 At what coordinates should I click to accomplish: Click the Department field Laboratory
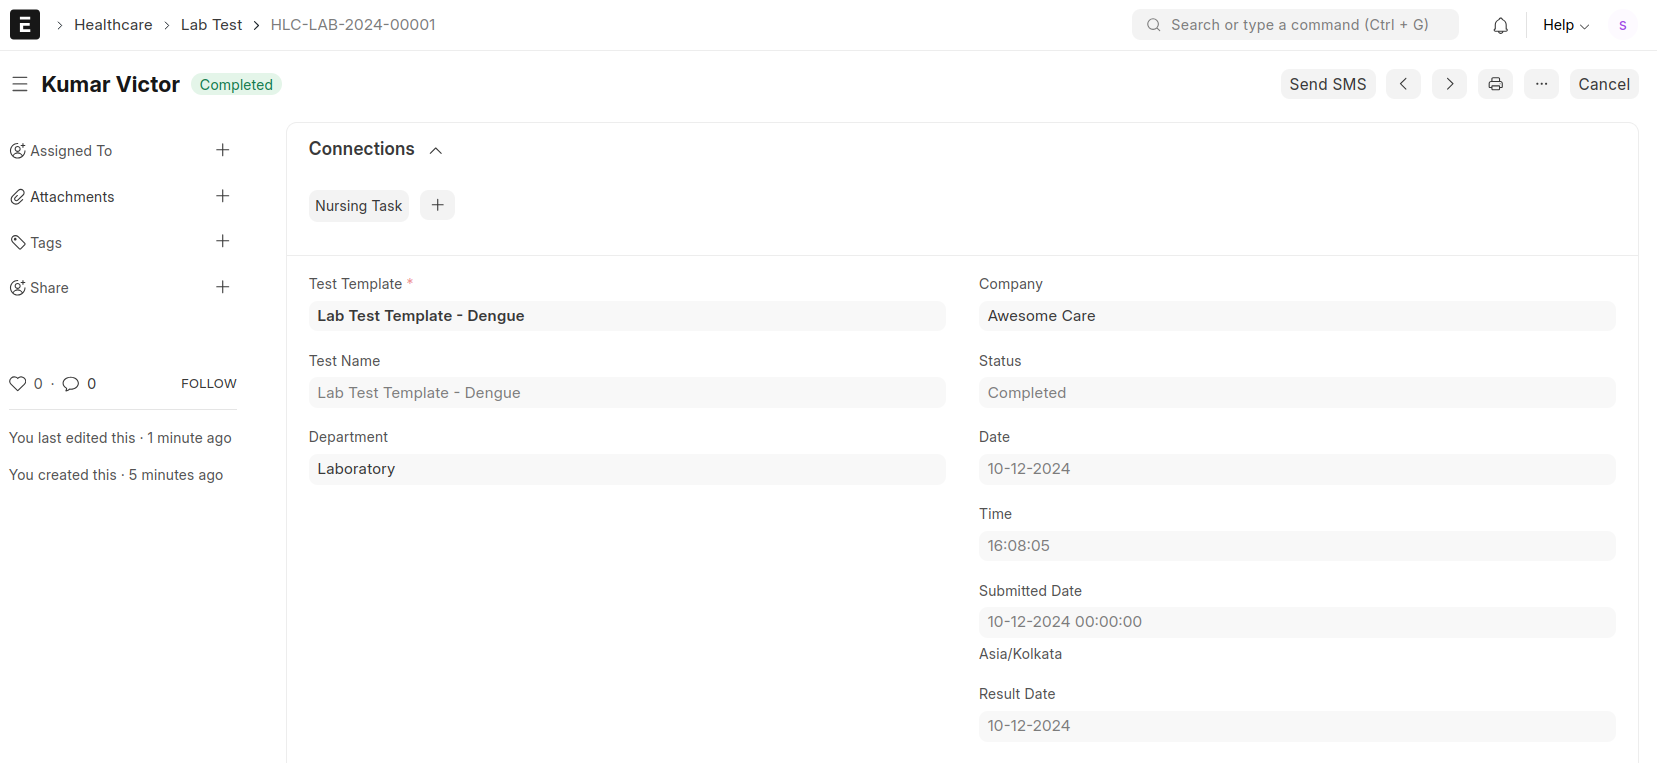pyautogui.click(x=627, y=469)
